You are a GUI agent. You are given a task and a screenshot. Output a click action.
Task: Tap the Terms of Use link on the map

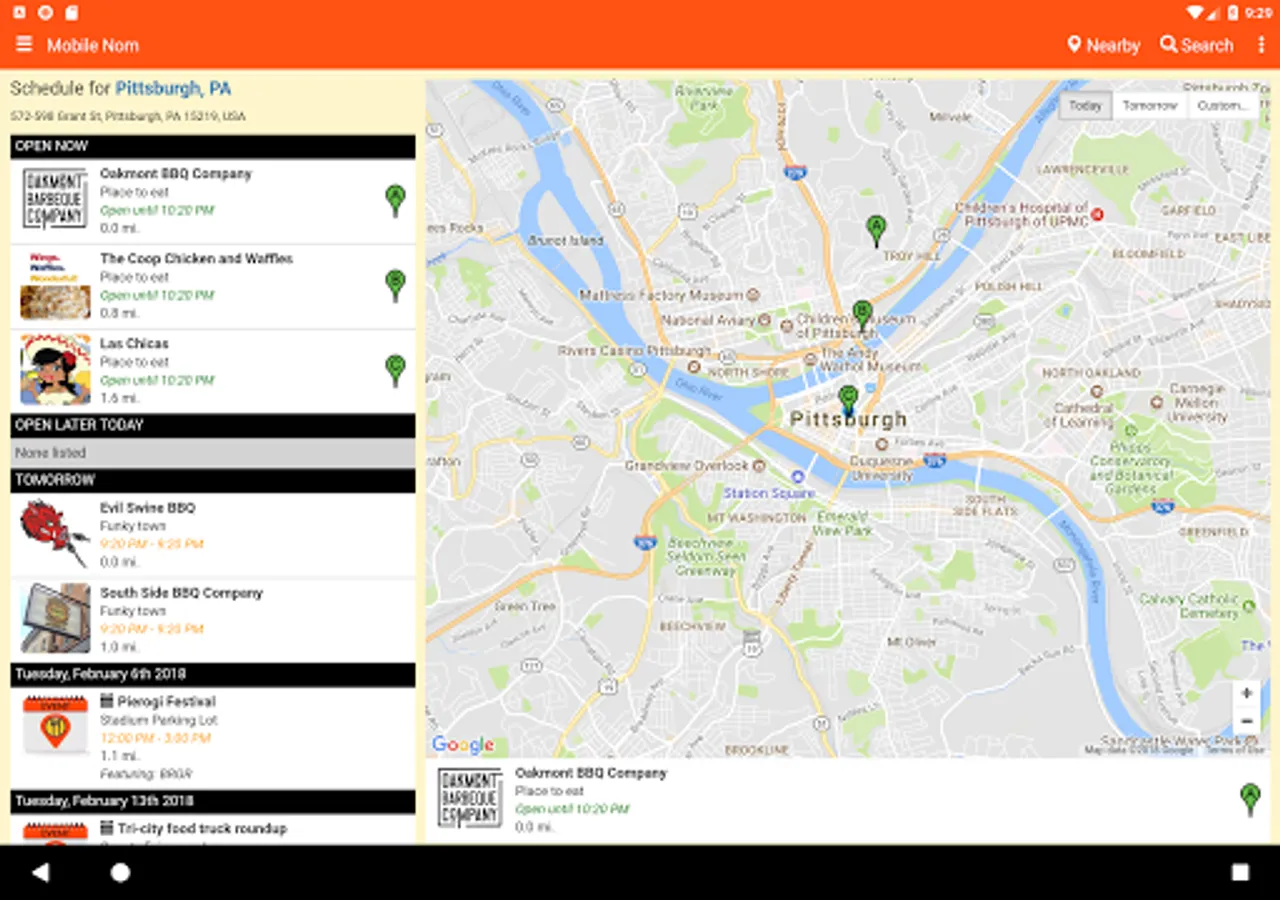point(1234,750)
